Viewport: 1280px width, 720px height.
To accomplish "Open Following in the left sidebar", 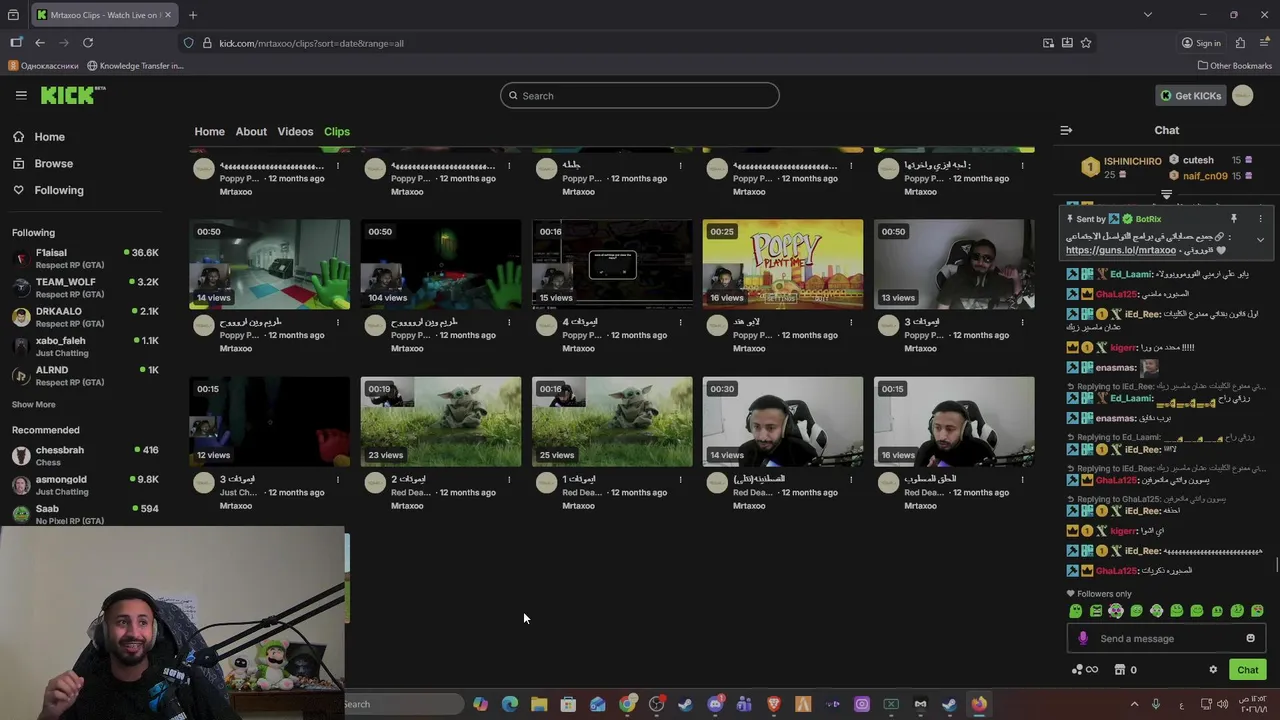I will pyautogui.click(x=59, y=190).
